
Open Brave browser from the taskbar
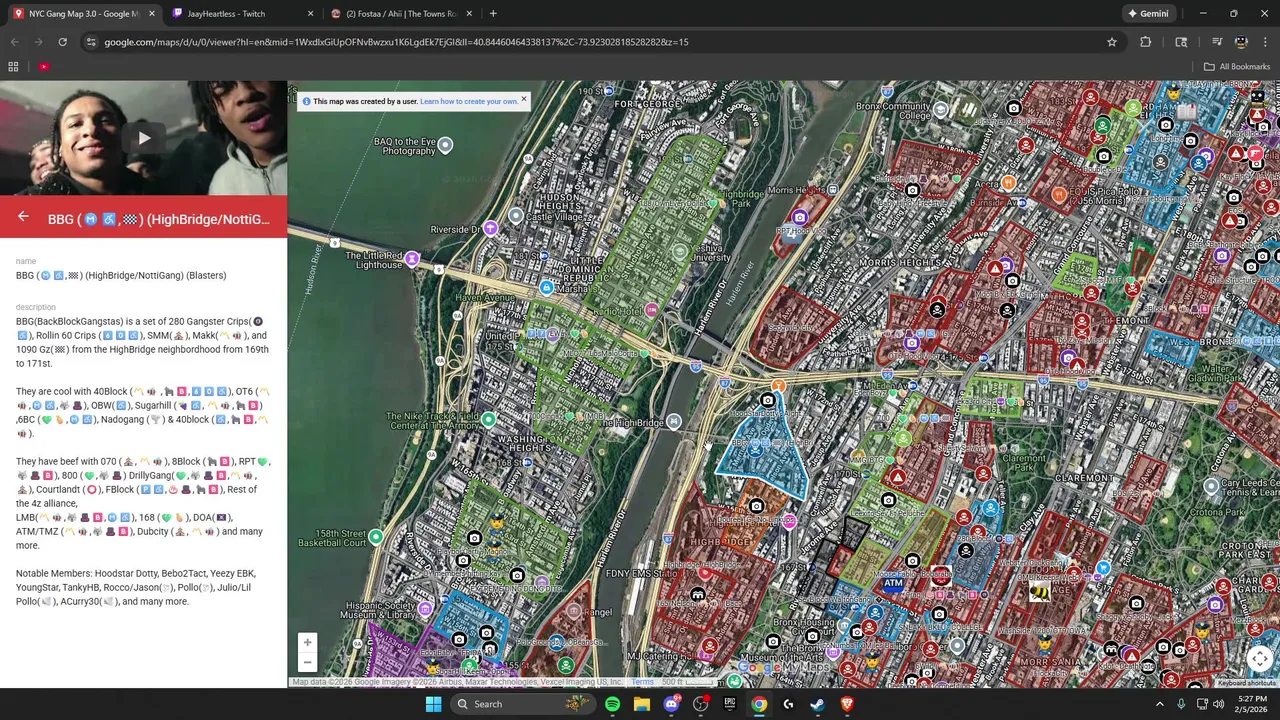(847, 704)
